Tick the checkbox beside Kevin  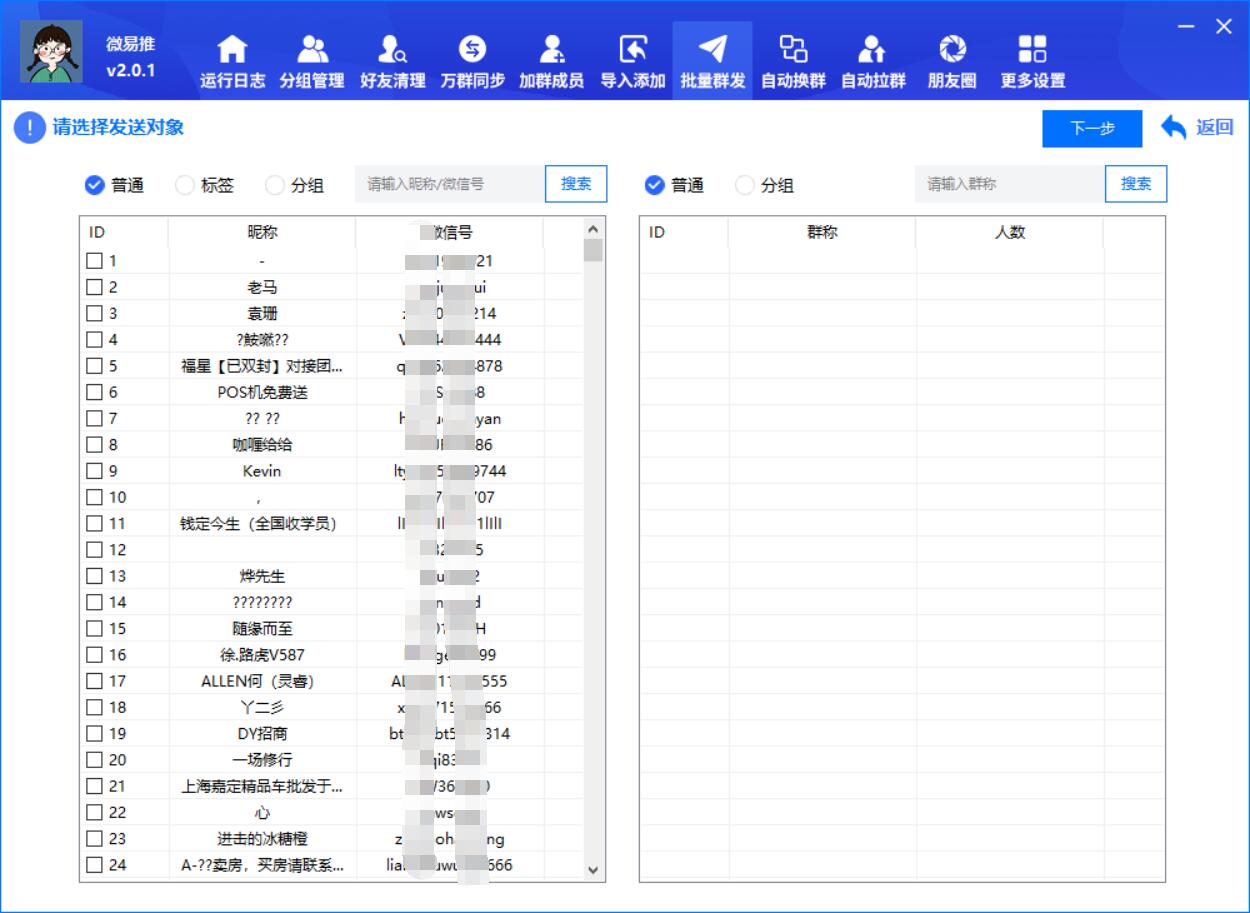click(x=92, y=470)
